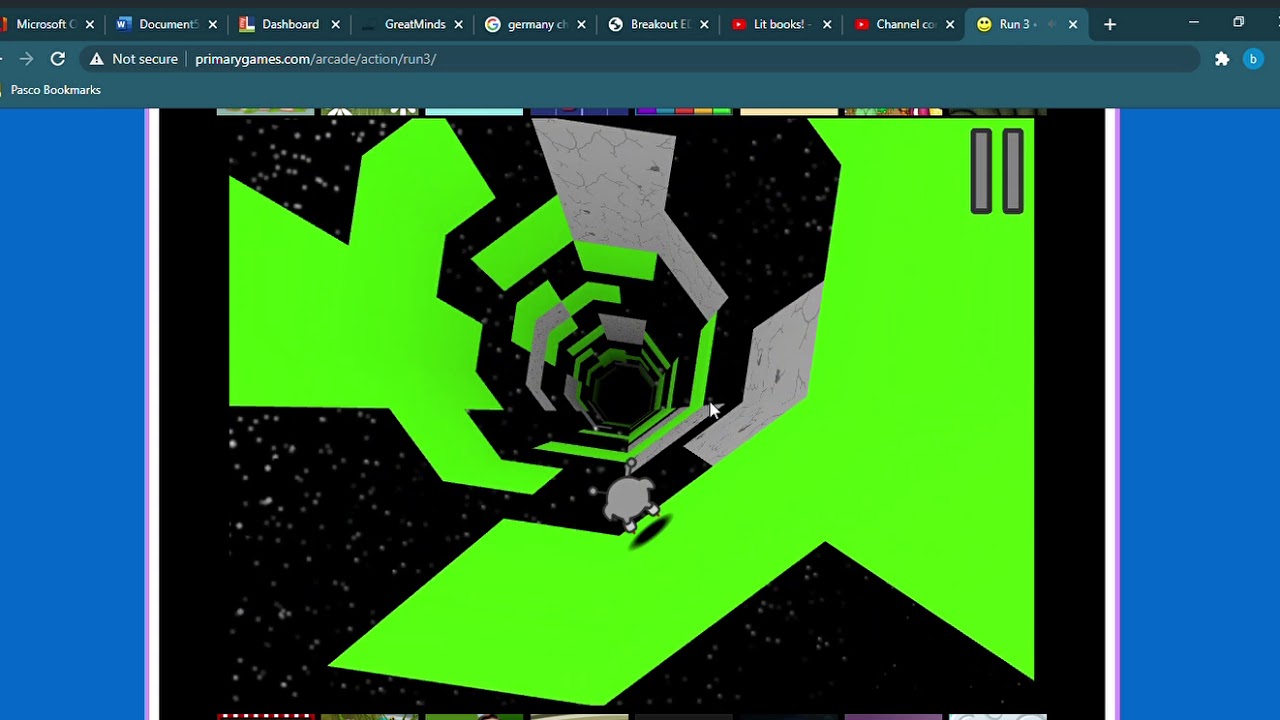Viewport: 1280px width, 720px height.
Task: Minimize the Chrome window
Action: point(1193,22)
